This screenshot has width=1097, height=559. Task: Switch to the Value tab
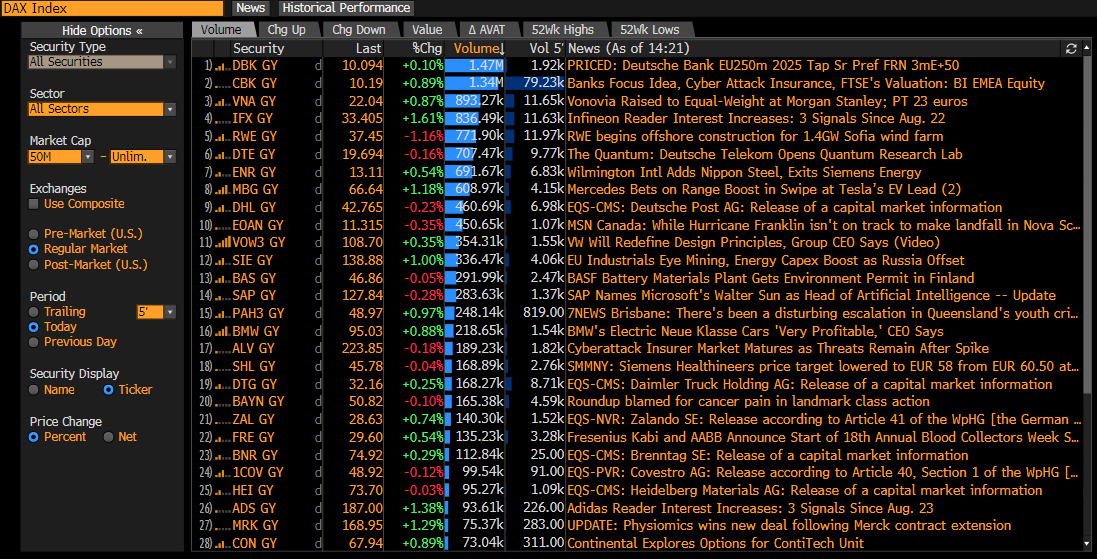427,29
